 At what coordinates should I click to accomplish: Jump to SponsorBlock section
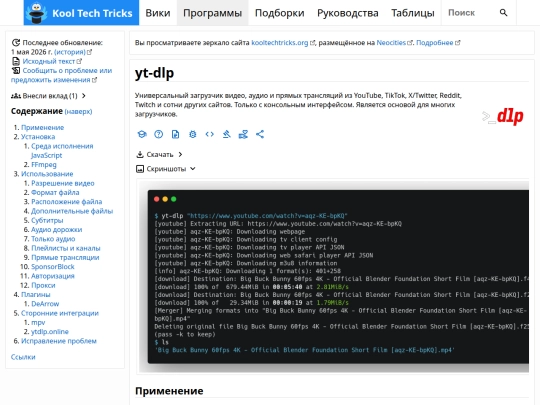53,267
